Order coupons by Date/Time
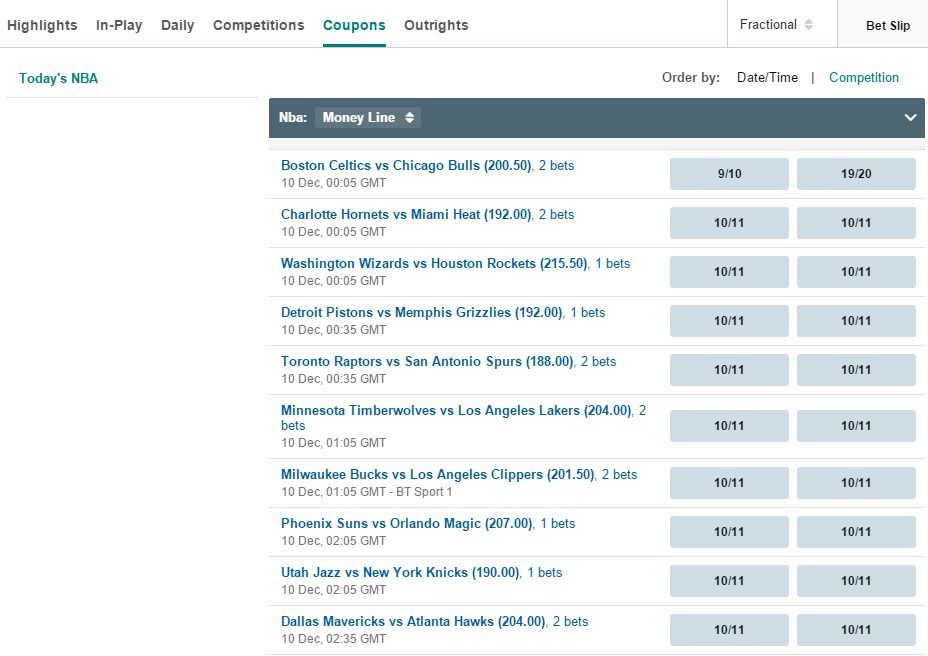 click(x=767, y=78)
